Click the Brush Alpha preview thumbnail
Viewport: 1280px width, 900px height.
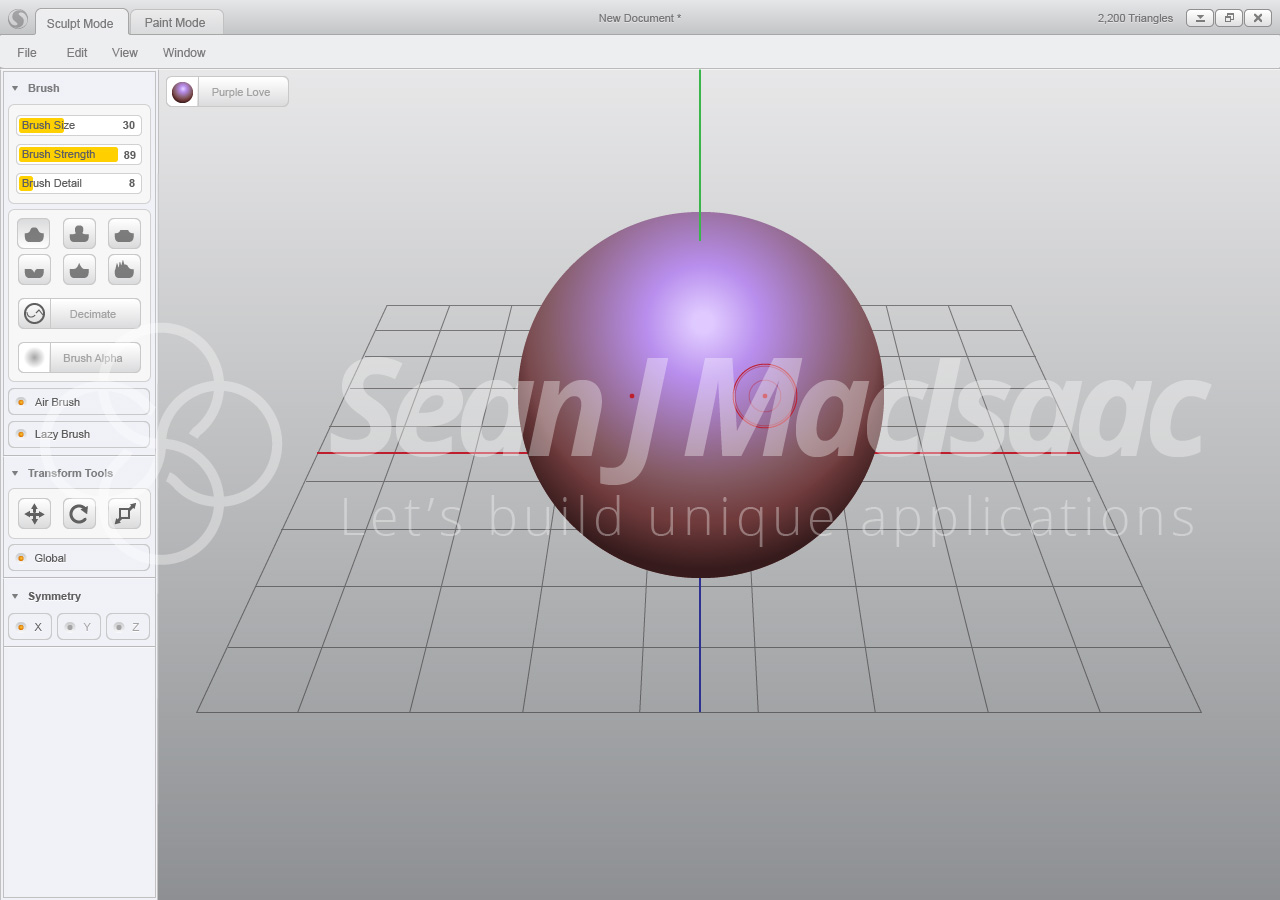pos(34,358)
